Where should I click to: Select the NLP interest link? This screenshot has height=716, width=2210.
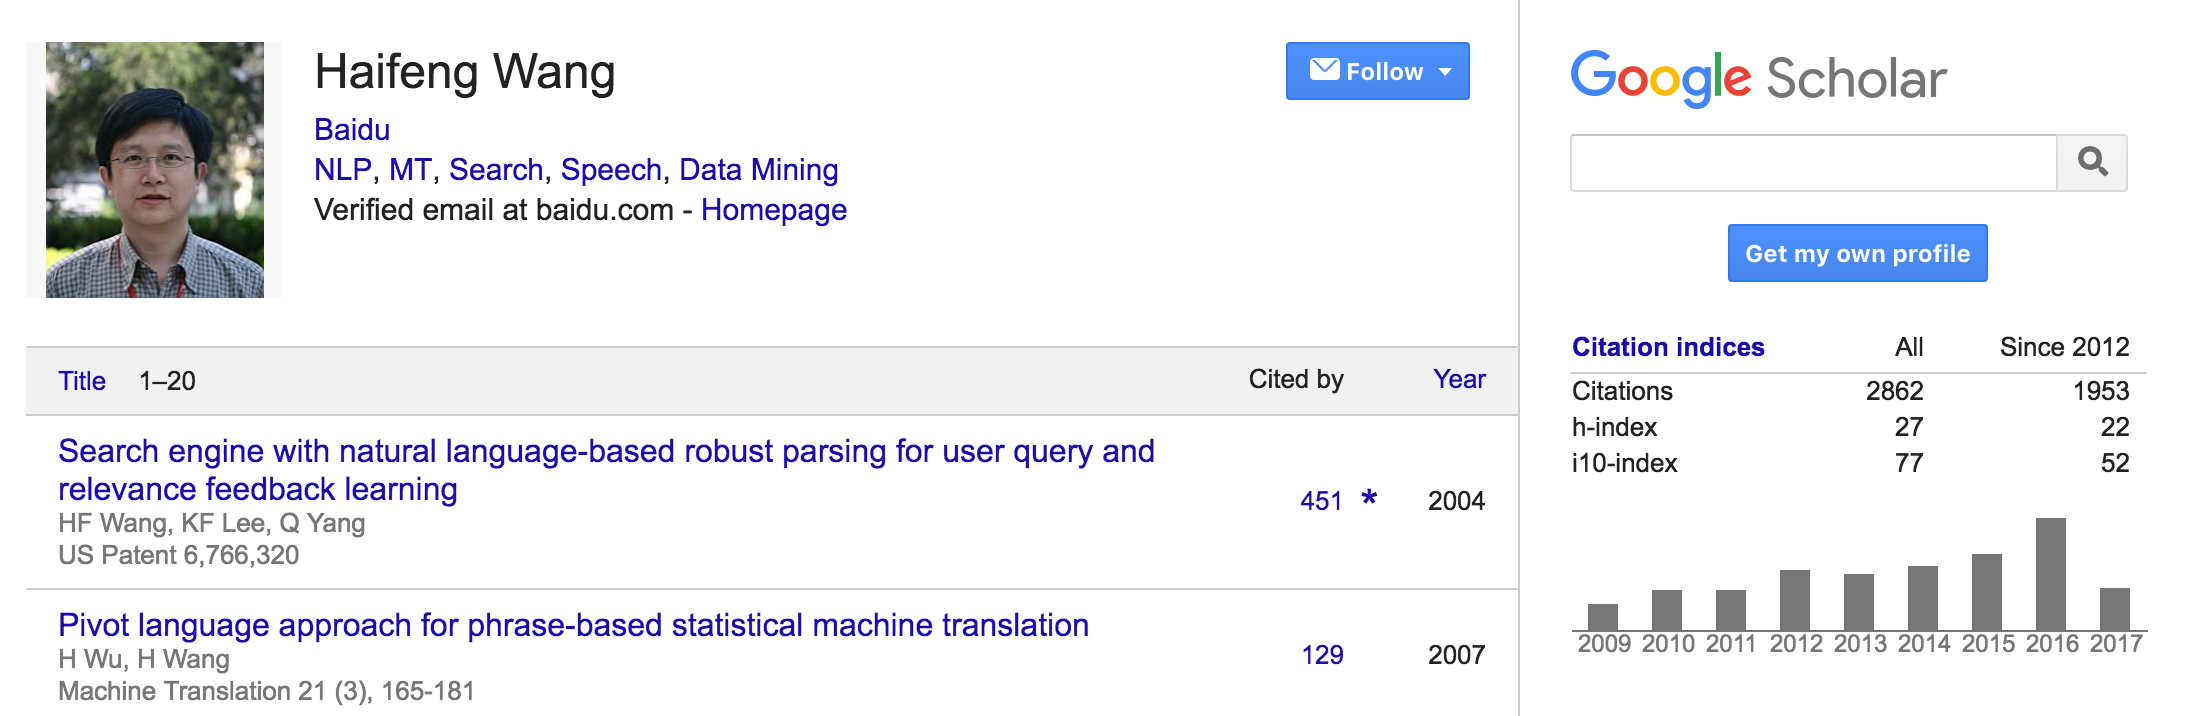342,170
